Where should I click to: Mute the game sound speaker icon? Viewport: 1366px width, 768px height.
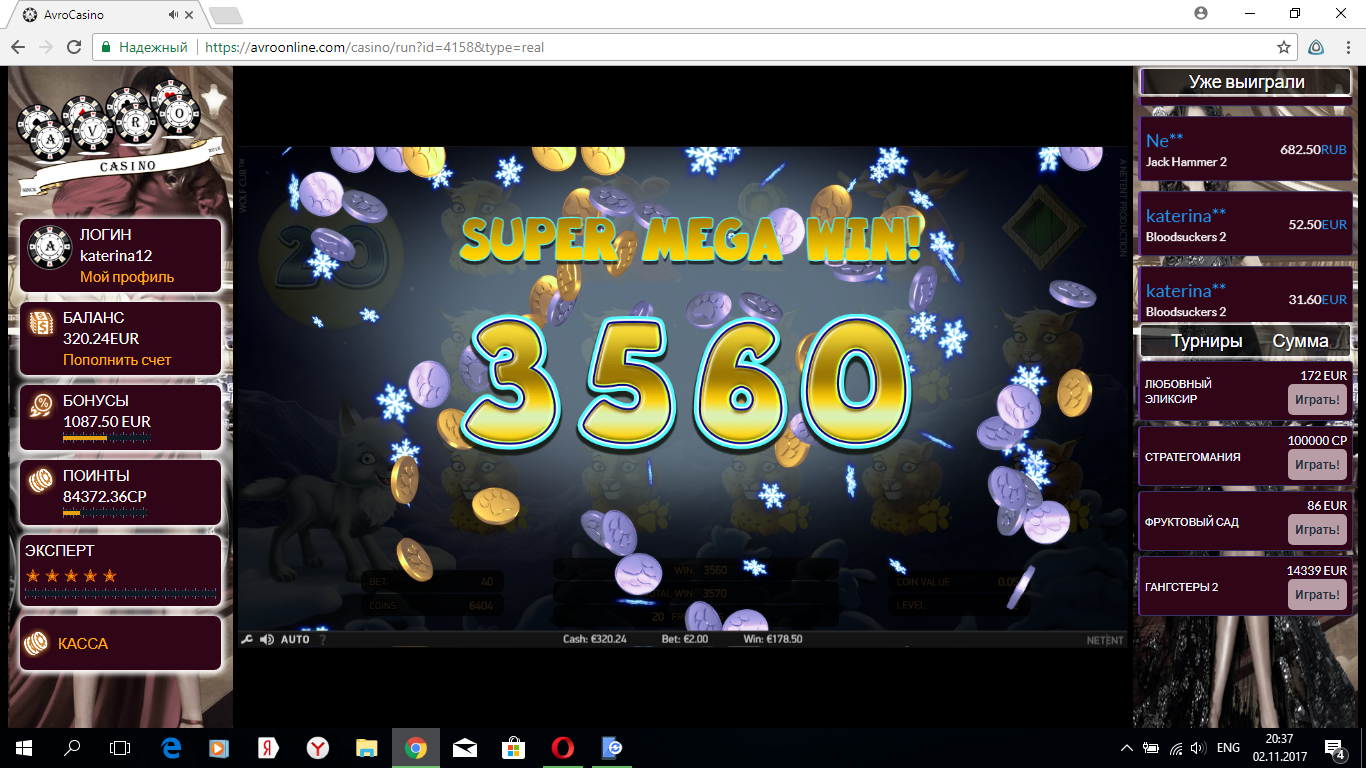point(267,639)
